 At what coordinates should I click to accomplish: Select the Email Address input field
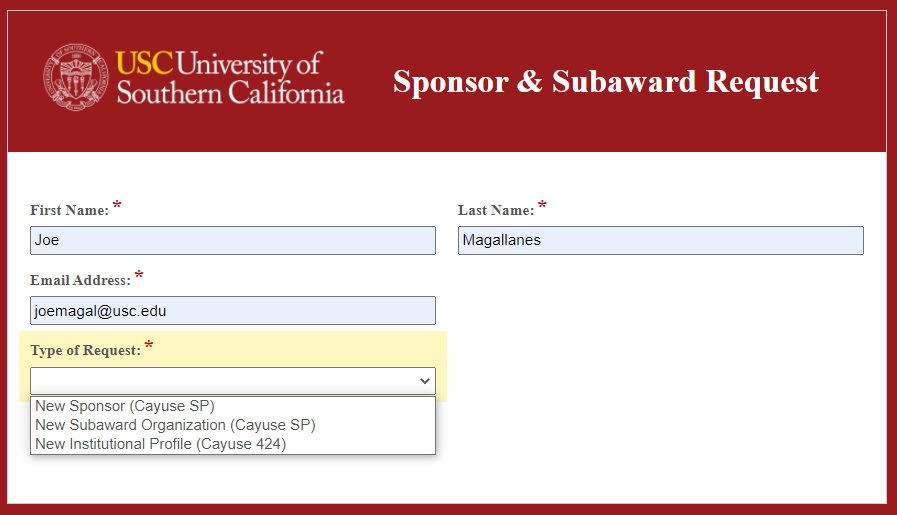[x=233, y=311]
